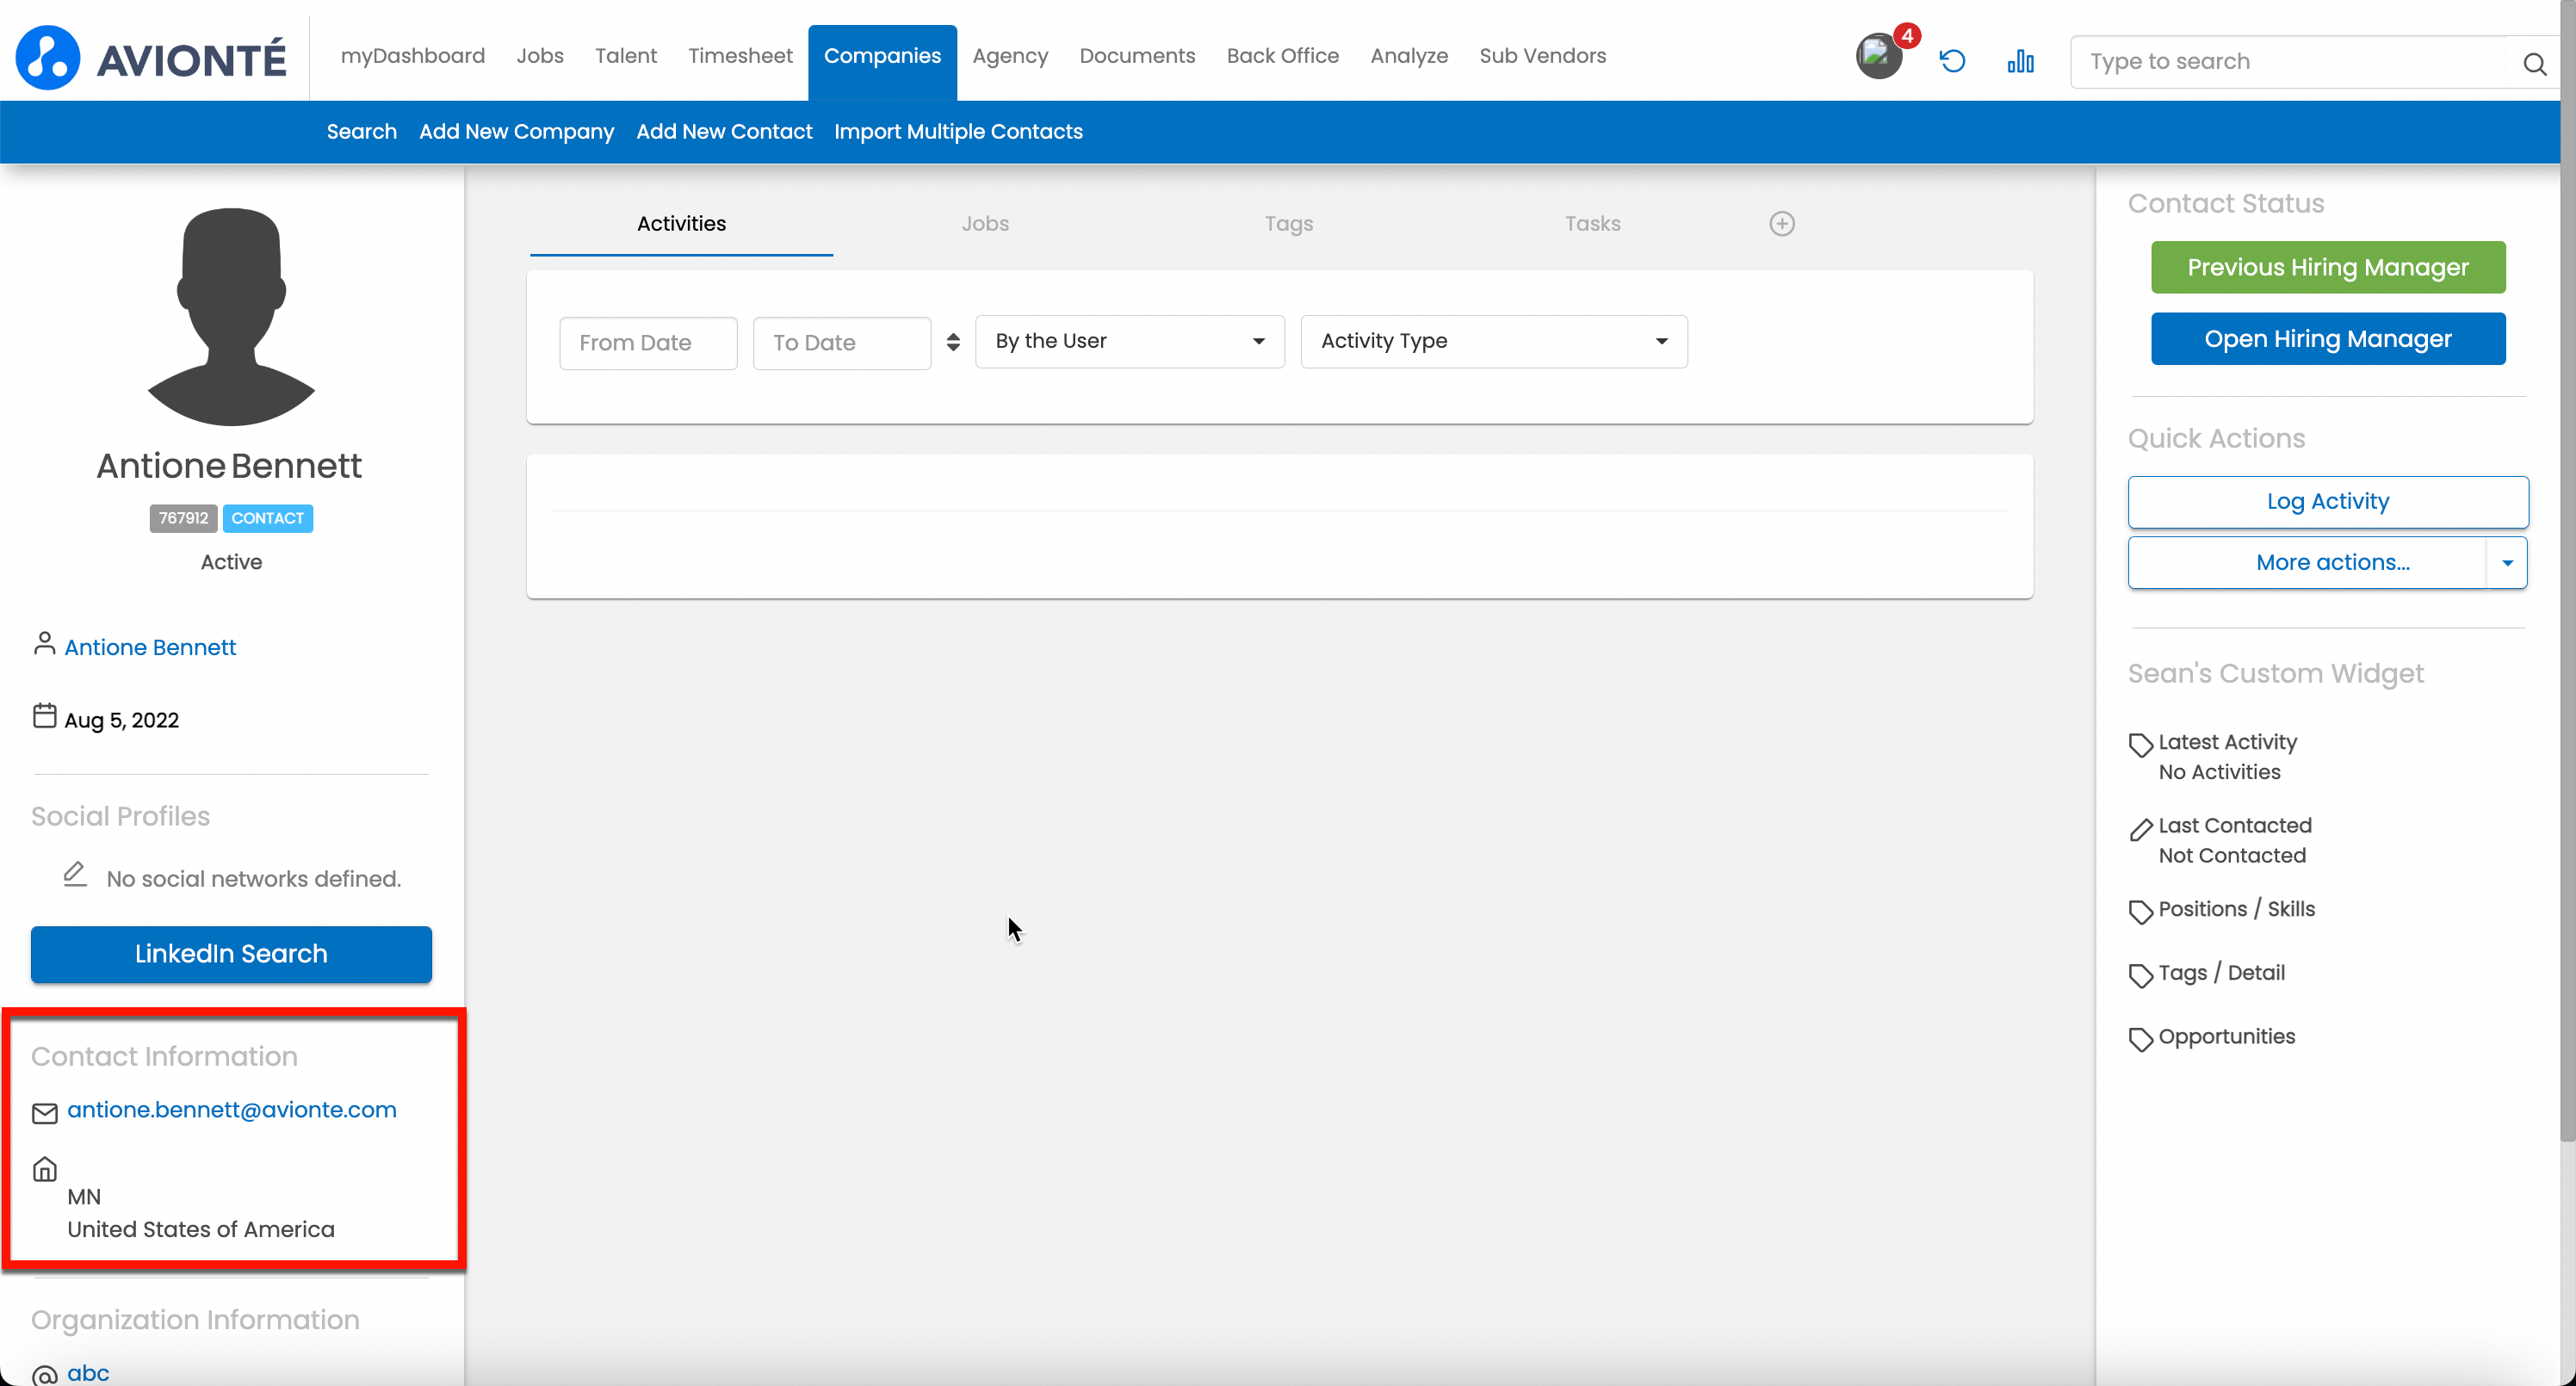Click the envelope icon beside the email address
This screenshot has width=2576, height=1386.
click(x=45, y=1113)
